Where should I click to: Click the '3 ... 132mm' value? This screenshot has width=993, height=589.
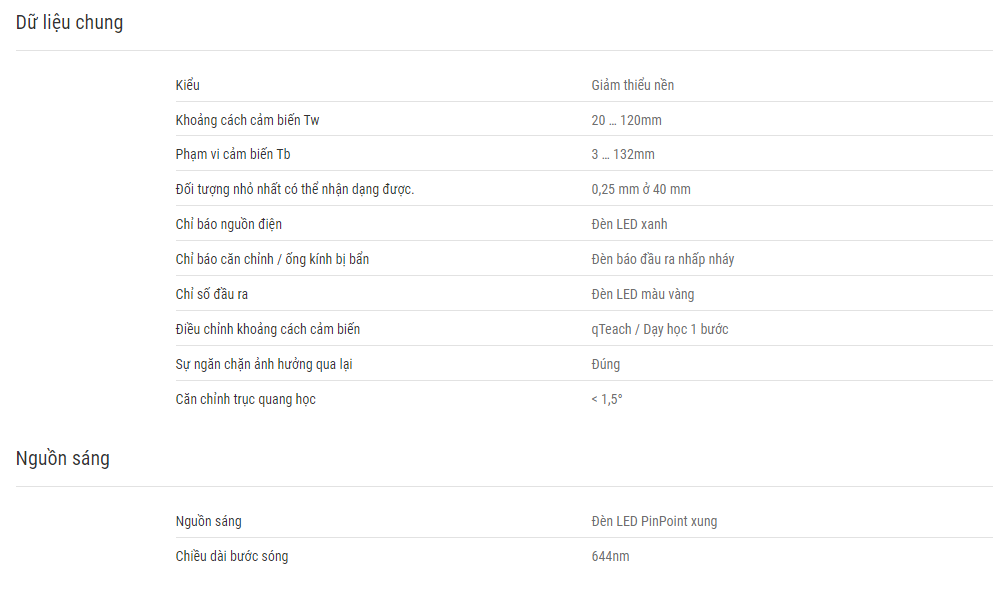pos(623,155)
